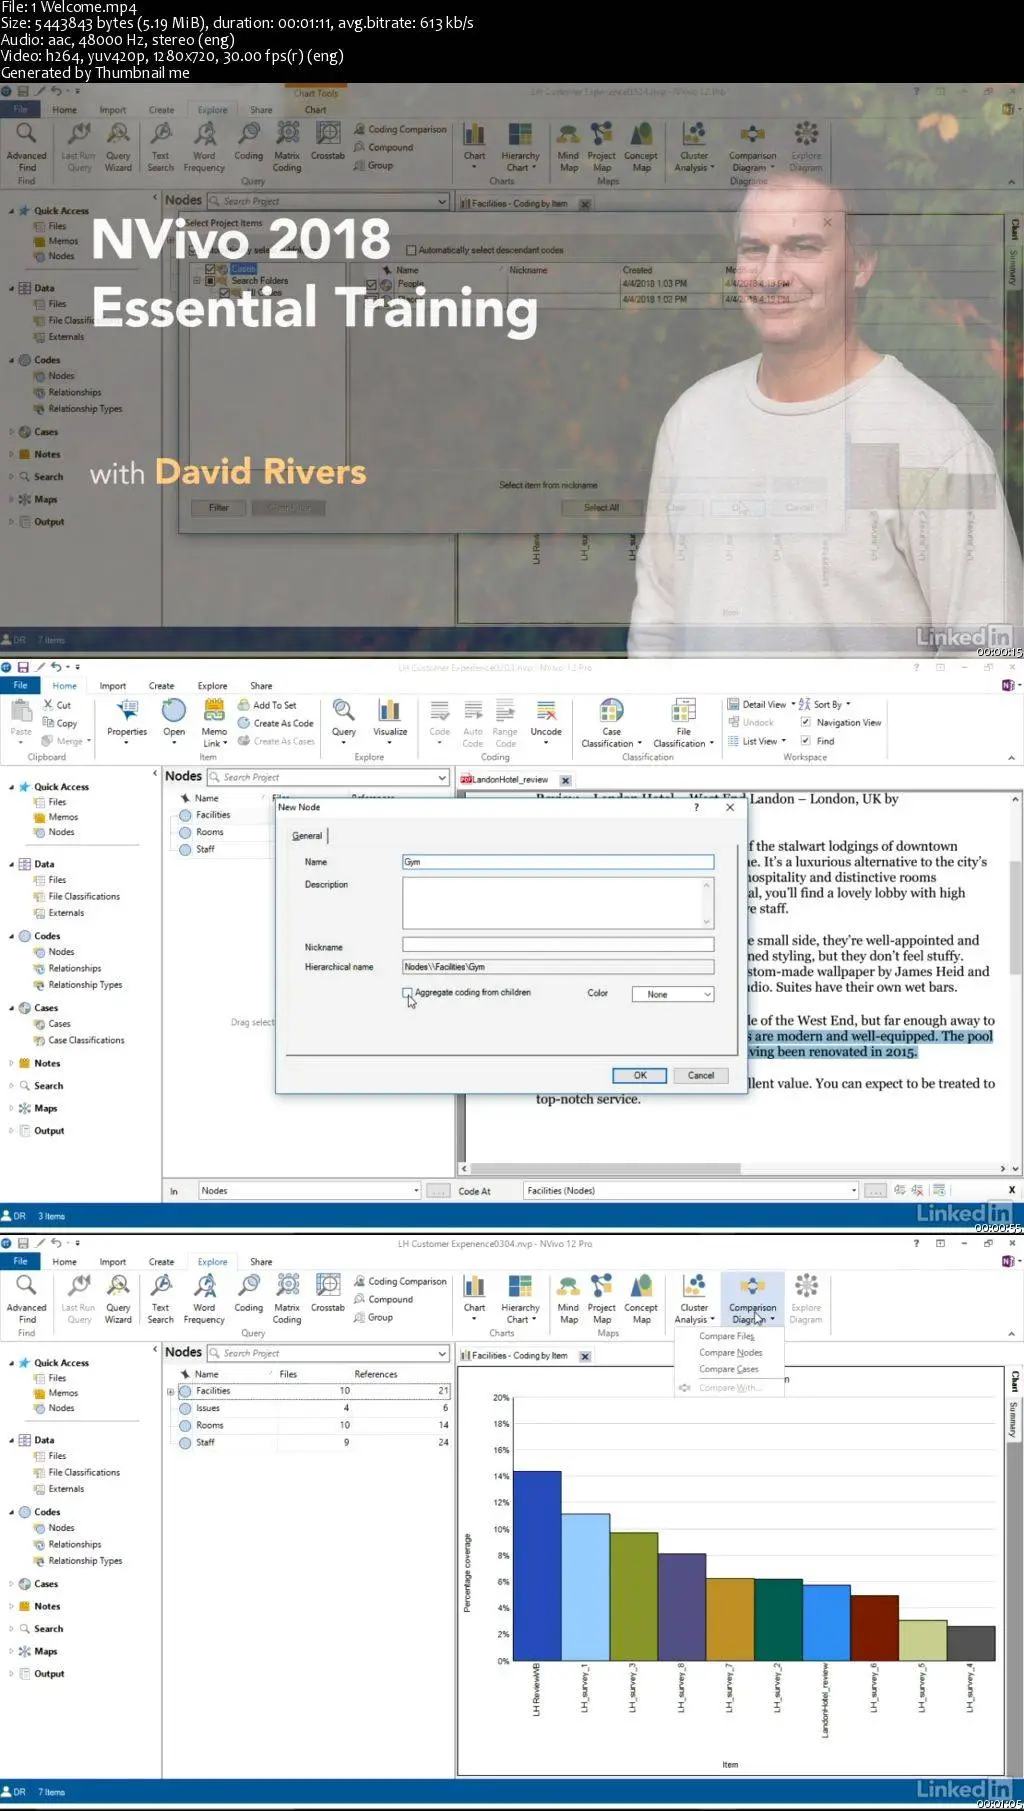
Task: Click the Copy icon in the New Node frame
Action: (x=47, y=723)
